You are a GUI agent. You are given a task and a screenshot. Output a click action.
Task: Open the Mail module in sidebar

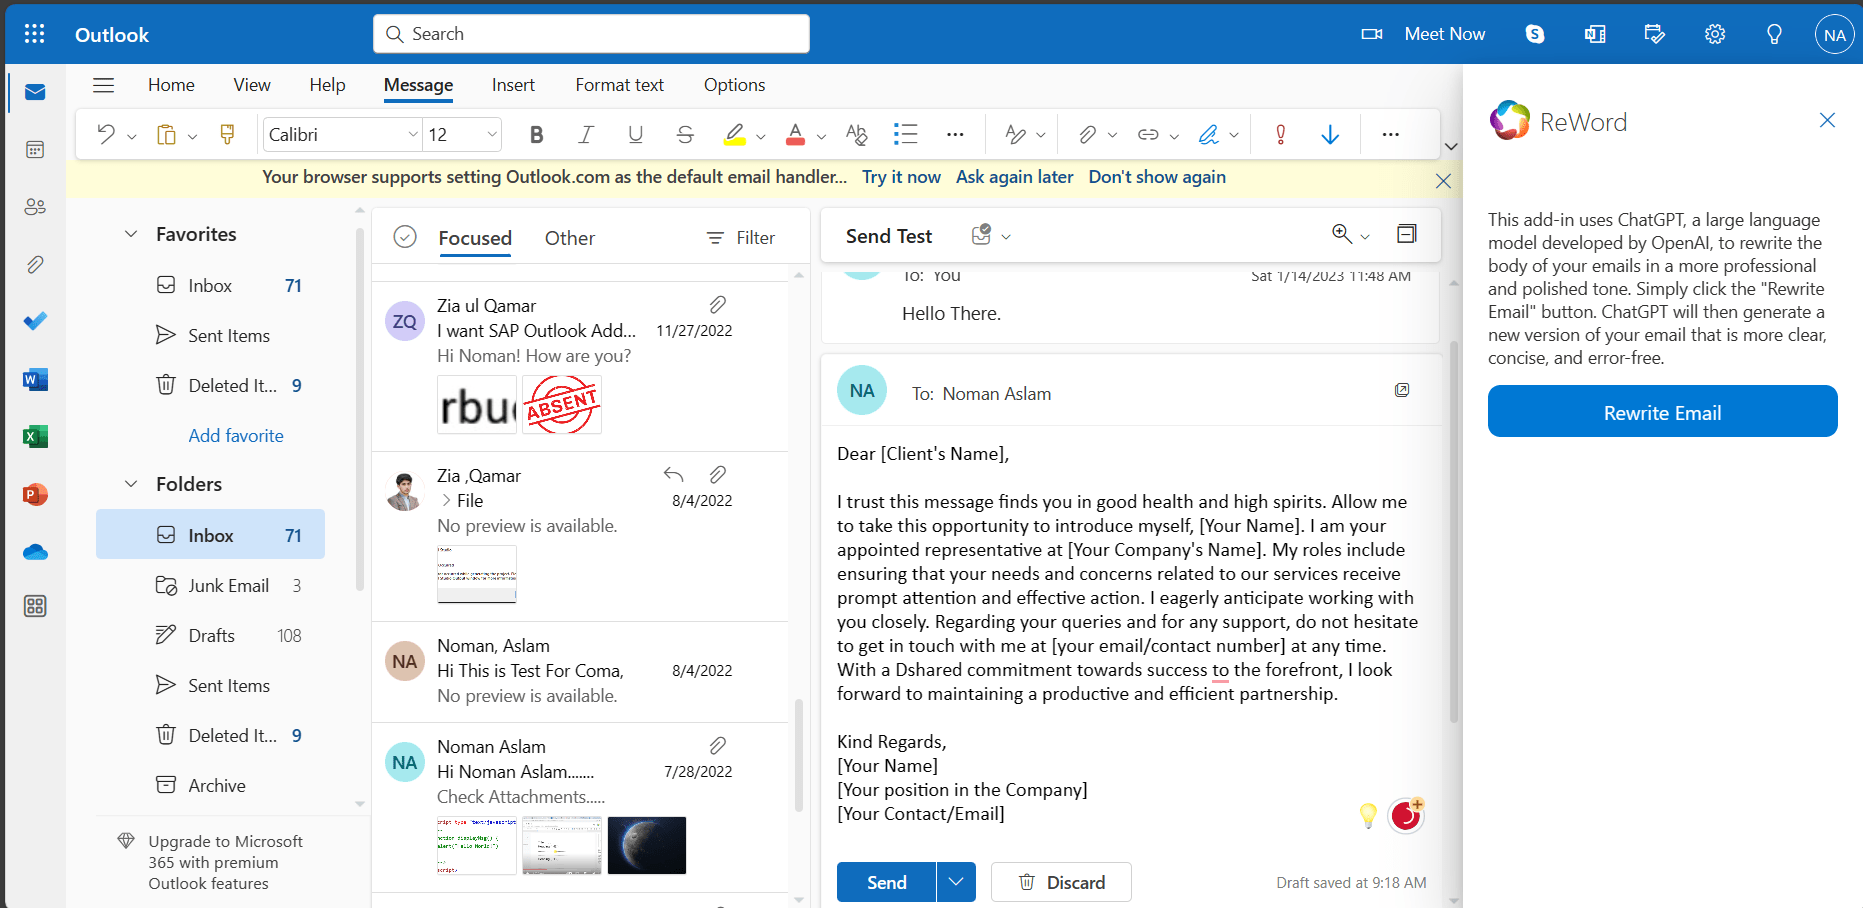(x=35, y=93)
